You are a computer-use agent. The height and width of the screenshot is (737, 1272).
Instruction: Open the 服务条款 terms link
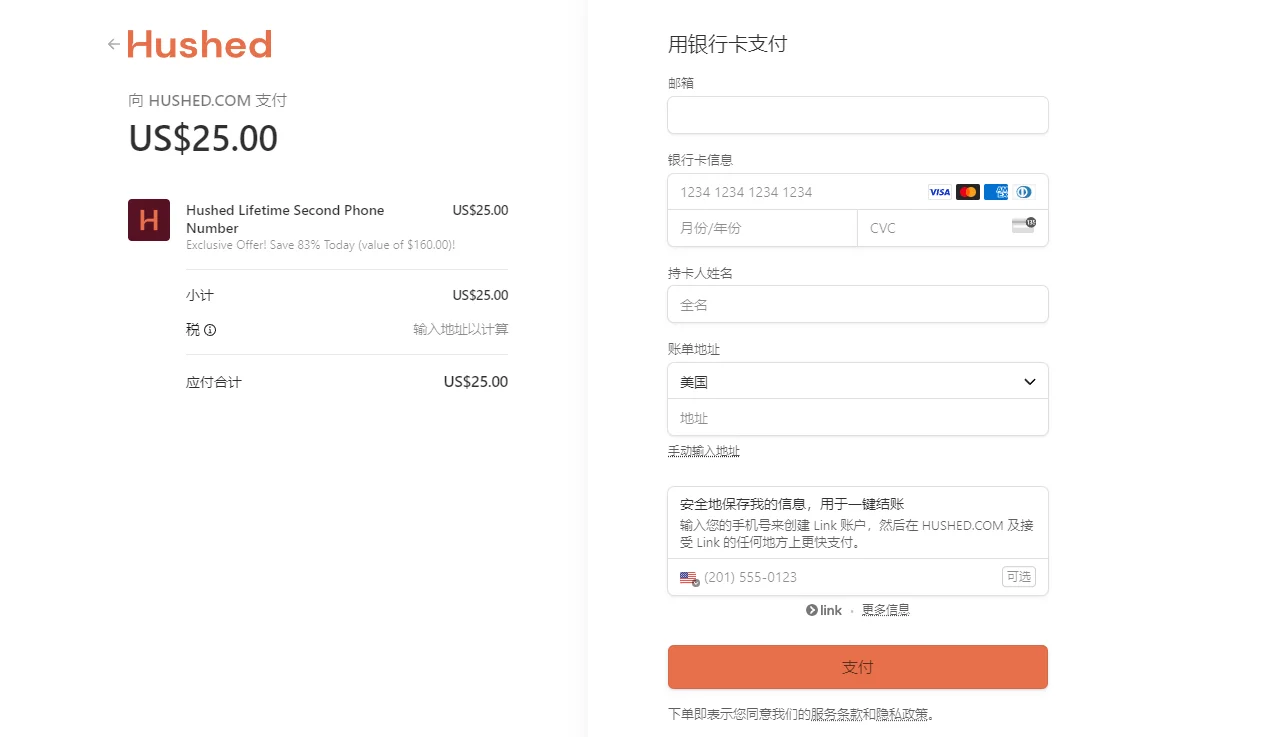836,715
